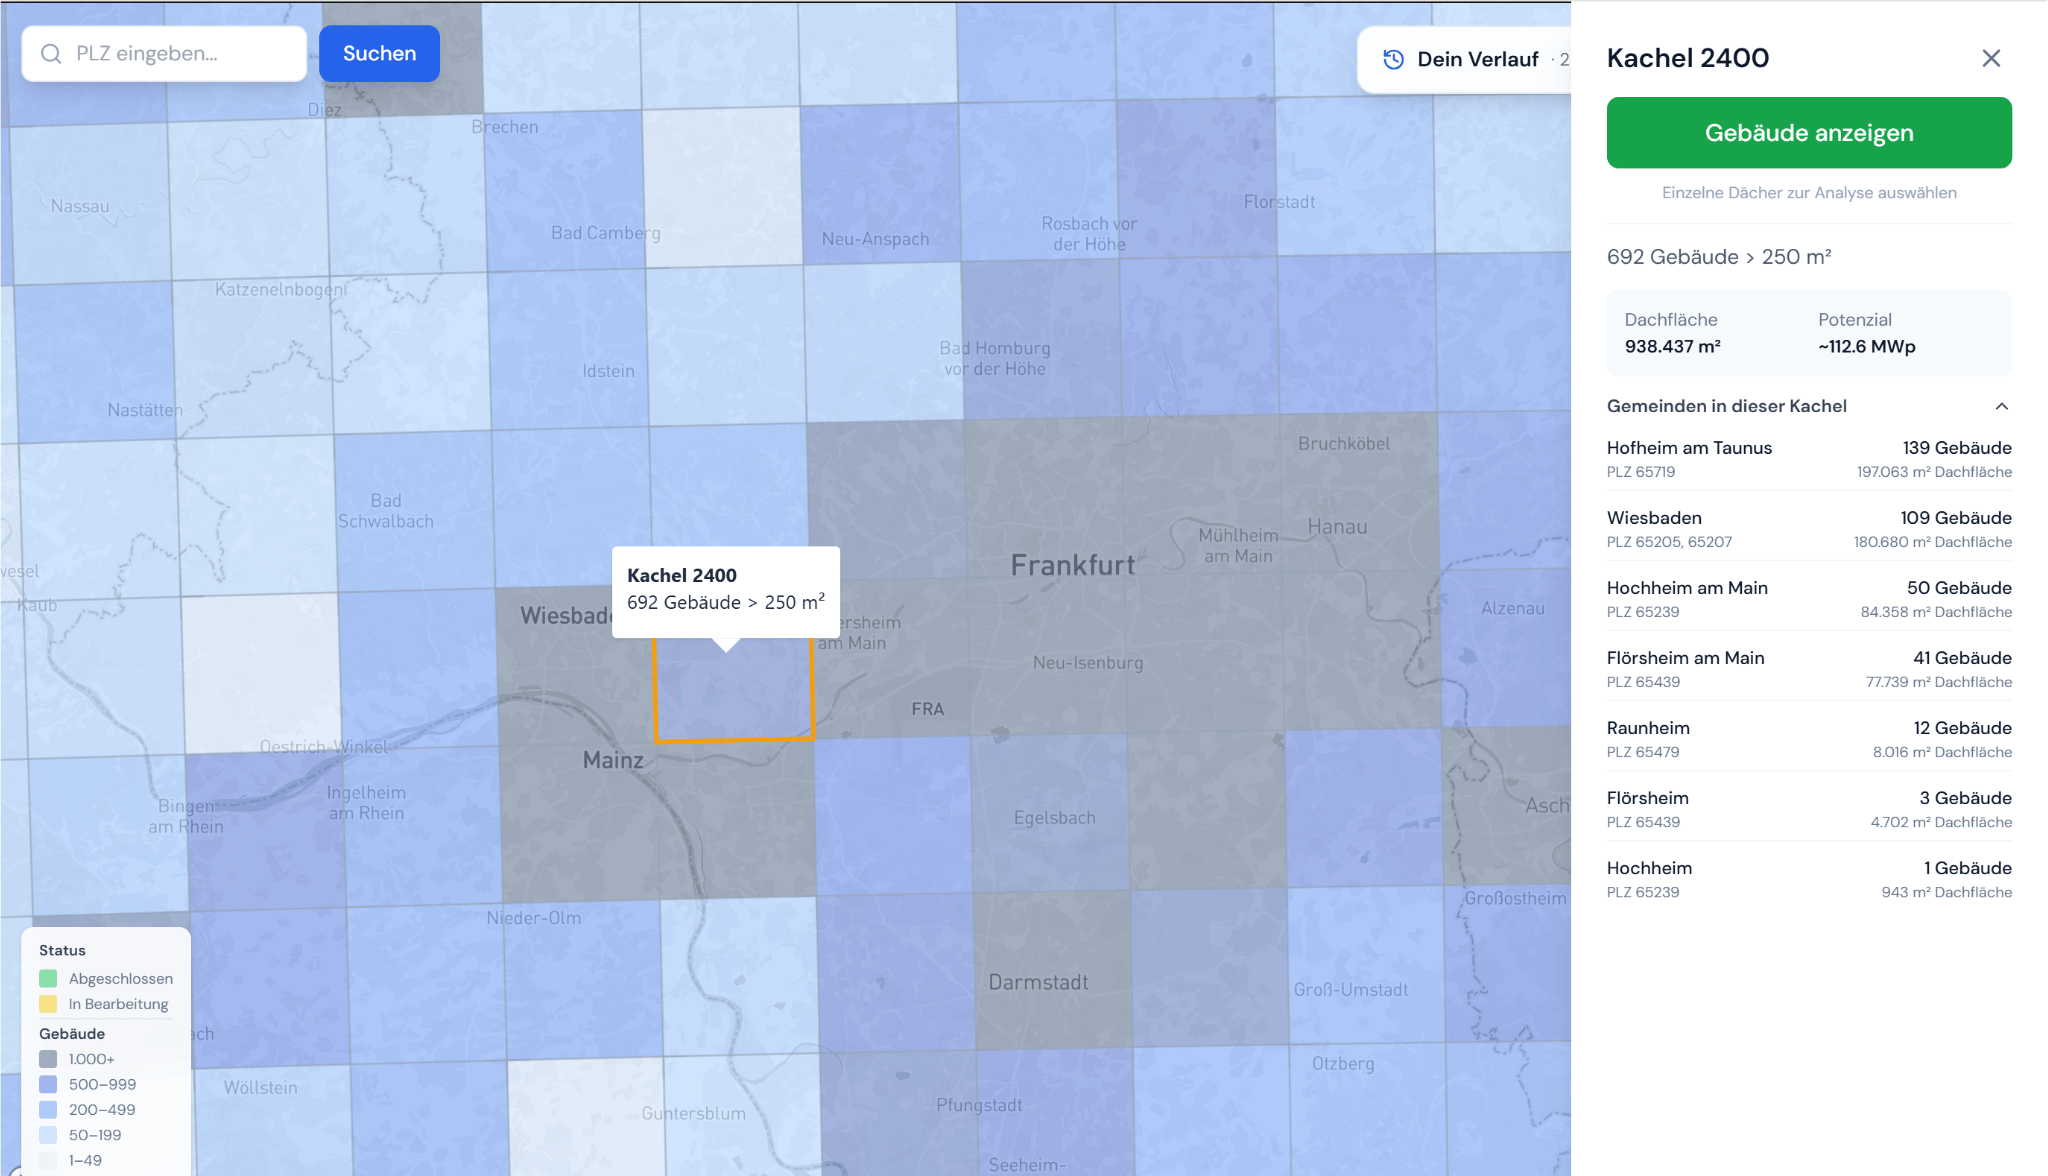The height and width of the screenshot is (1176, 2048).
Task: Select Flörsheim am Main row
Action: 1809,669
